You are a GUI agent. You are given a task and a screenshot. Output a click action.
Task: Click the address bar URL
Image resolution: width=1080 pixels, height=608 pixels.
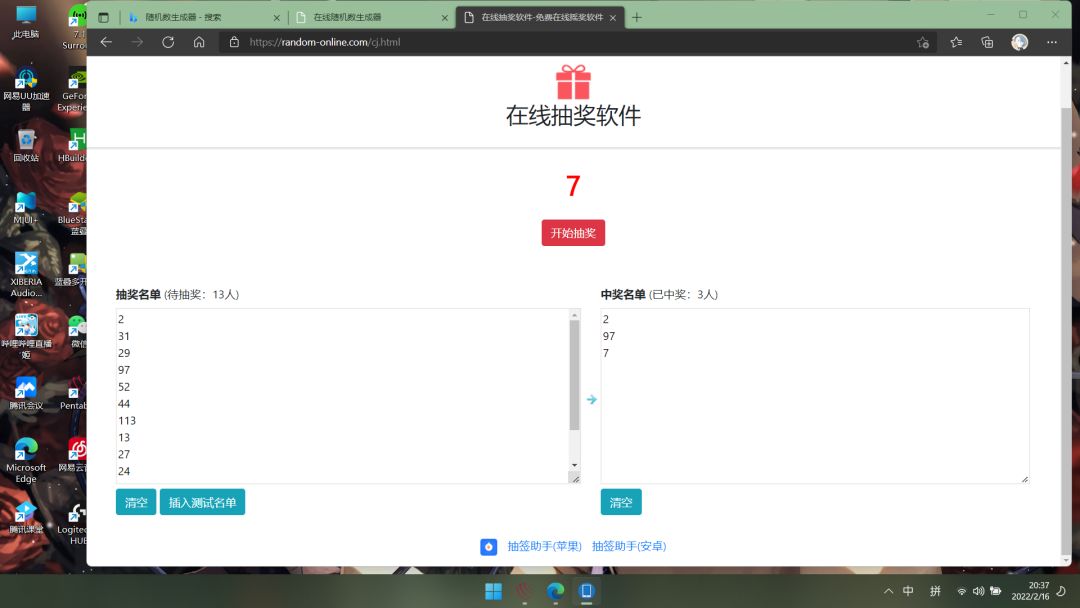tap(324, 42)
